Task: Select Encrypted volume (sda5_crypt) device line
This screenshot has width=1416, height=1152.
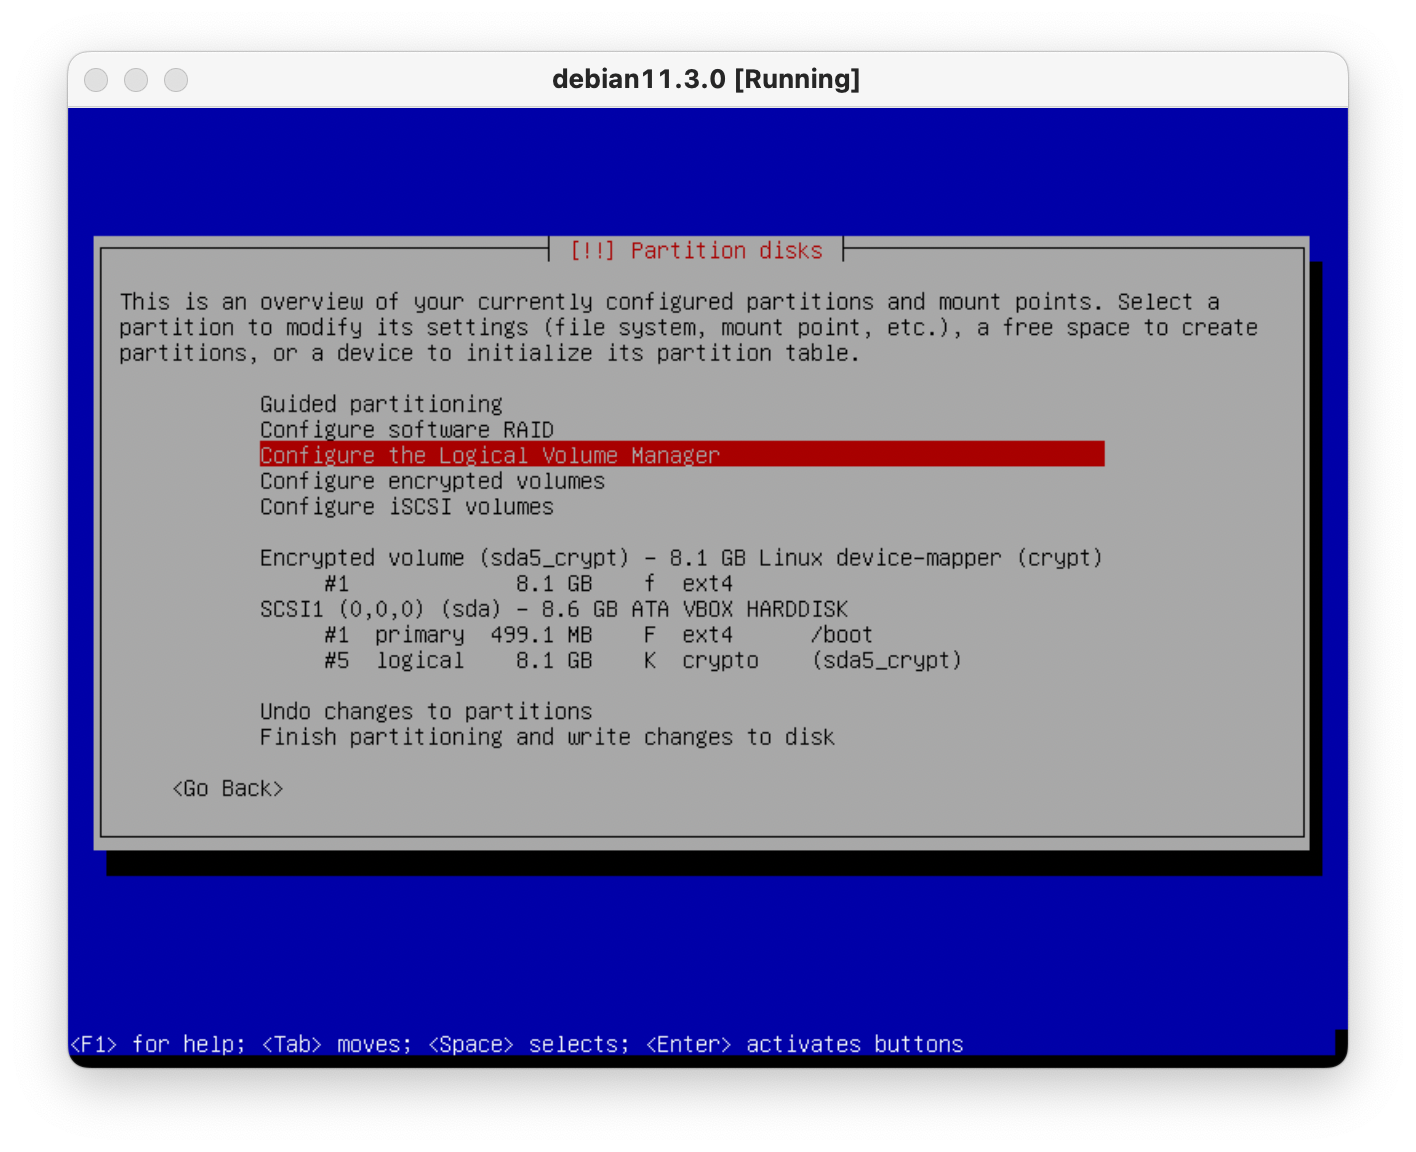Action: click(680, 558)
